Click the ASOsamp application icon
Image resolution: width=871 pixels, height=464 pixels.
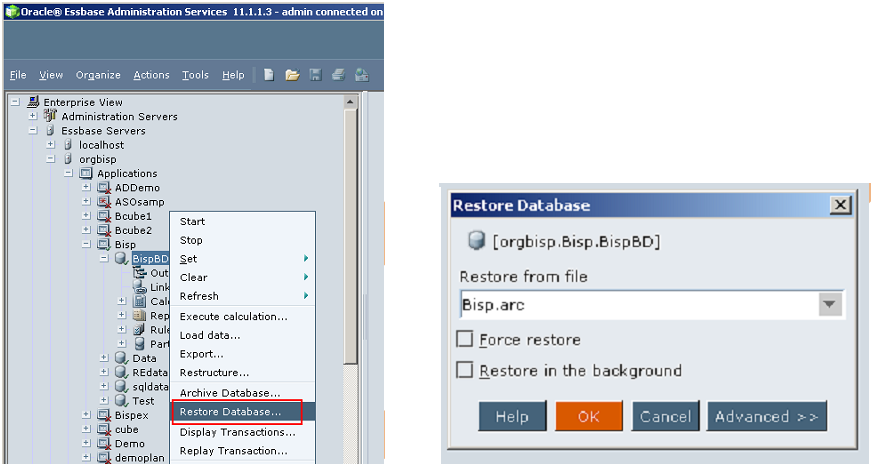point(104,202)
